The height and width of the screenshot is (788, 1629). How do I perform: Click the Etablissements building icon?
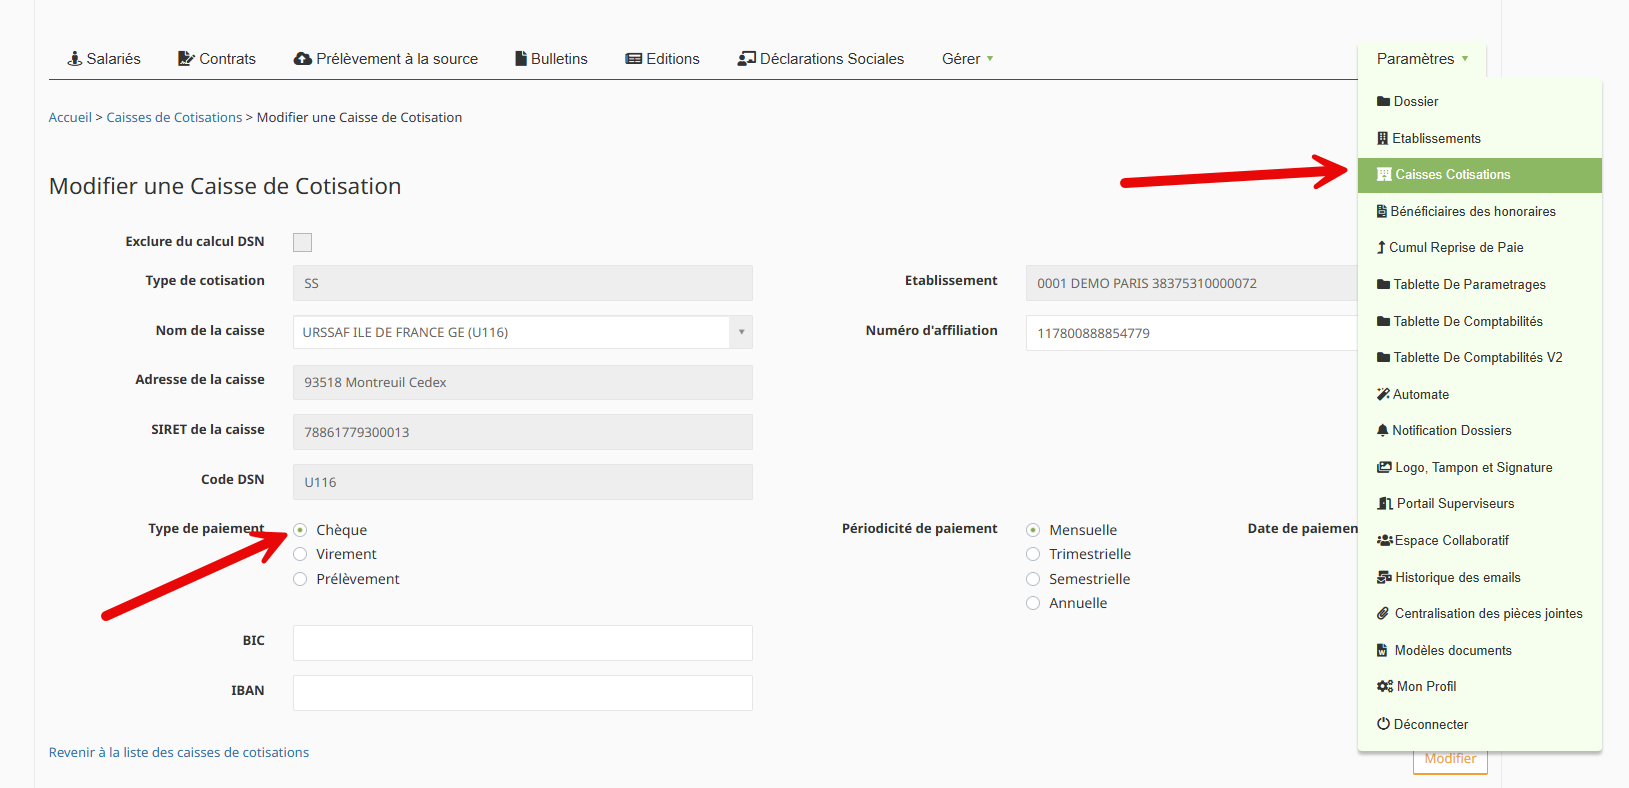[x=1383, y=138]
